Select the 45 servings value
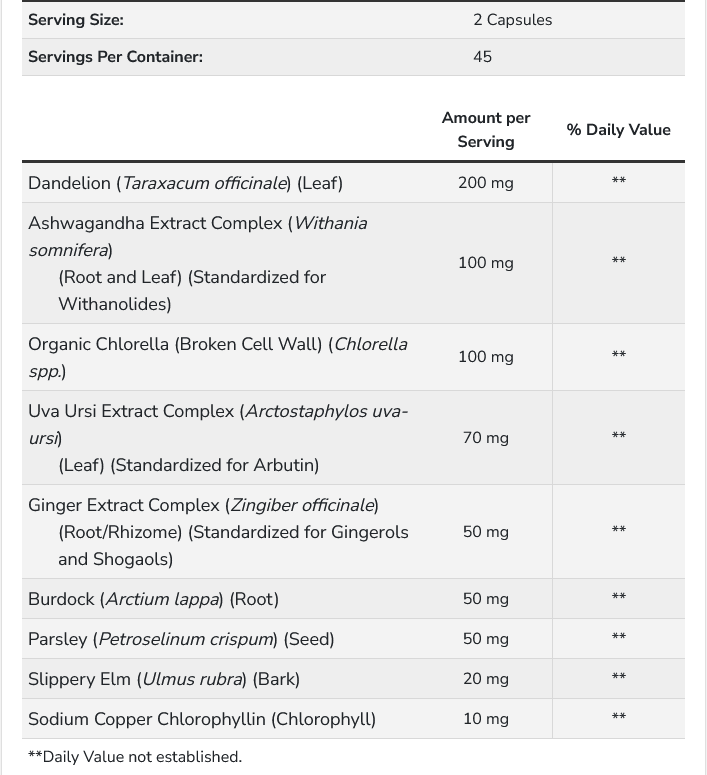 click(482, 57)
